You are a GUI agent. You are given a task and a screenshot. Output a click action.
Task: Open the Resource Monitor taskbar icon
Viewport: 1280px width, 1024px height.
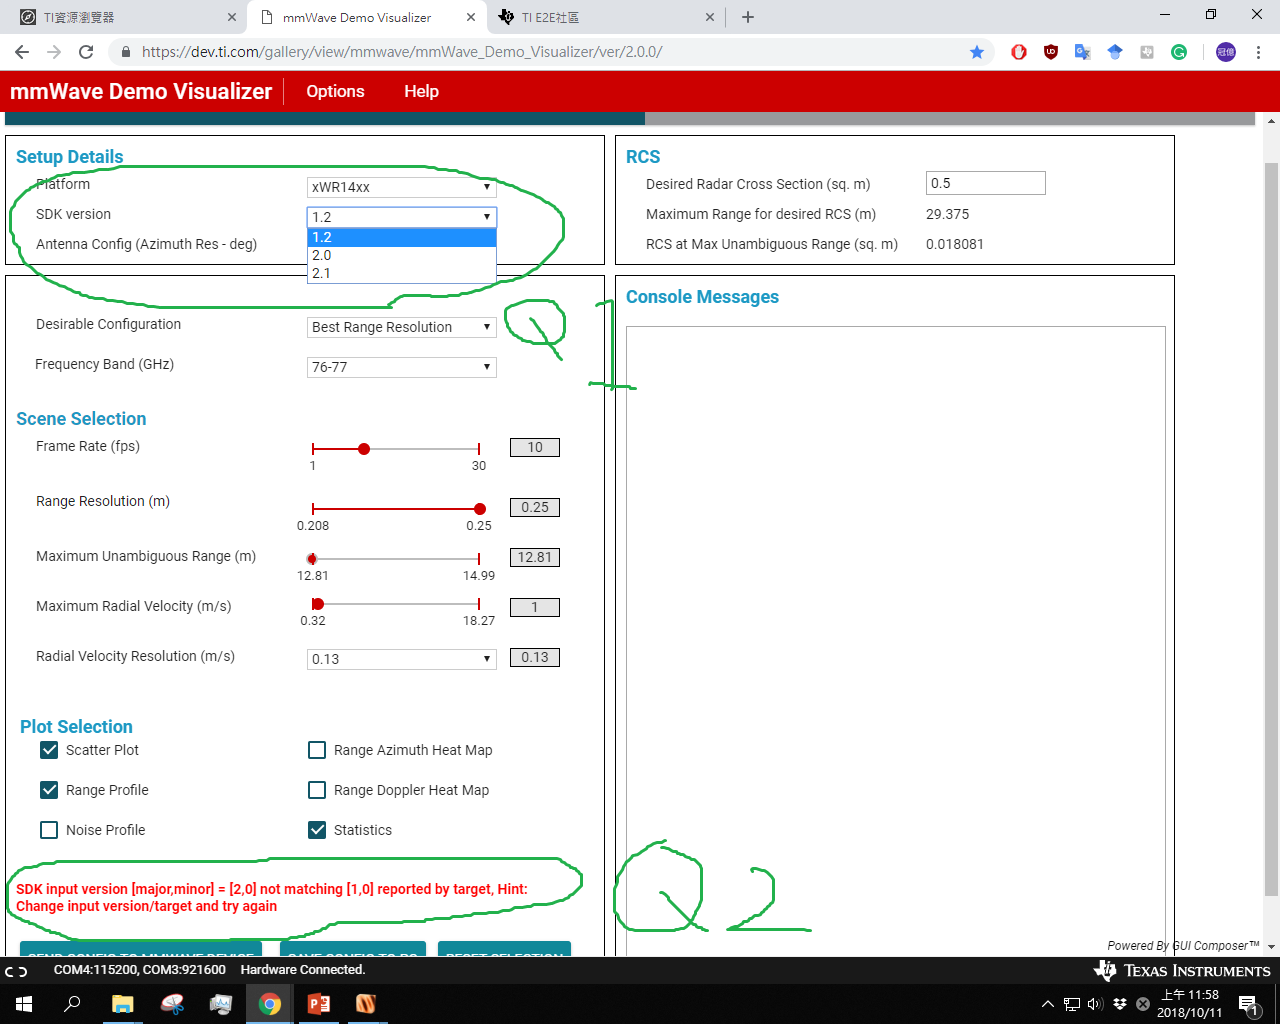tap(221, 1004)
